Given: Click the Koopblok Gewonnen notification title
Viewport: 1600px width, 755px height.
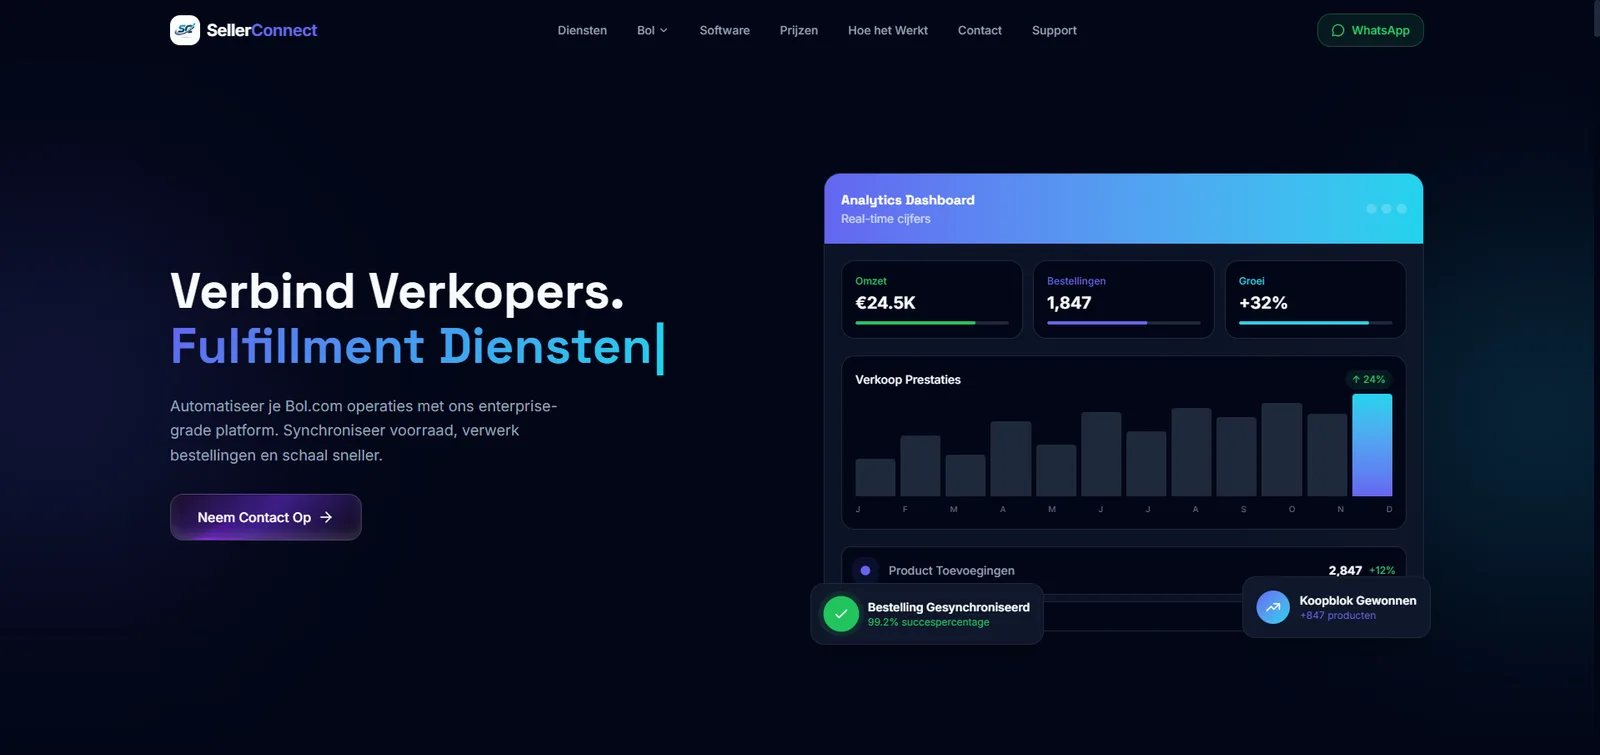Looking at the screenshot, I should point(1358,601).
